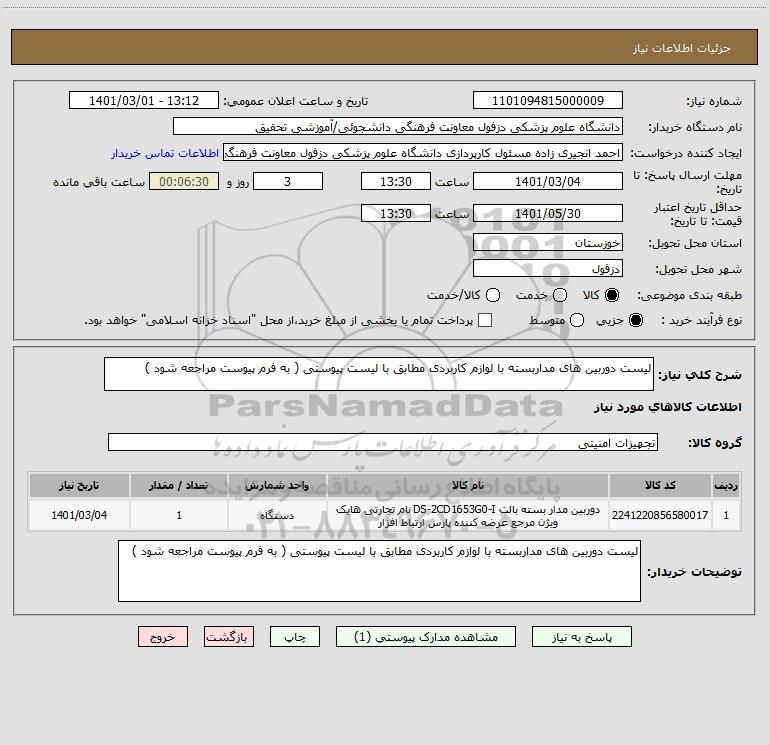Select the متوسط purchase type radio

click(x=577, y=320)
